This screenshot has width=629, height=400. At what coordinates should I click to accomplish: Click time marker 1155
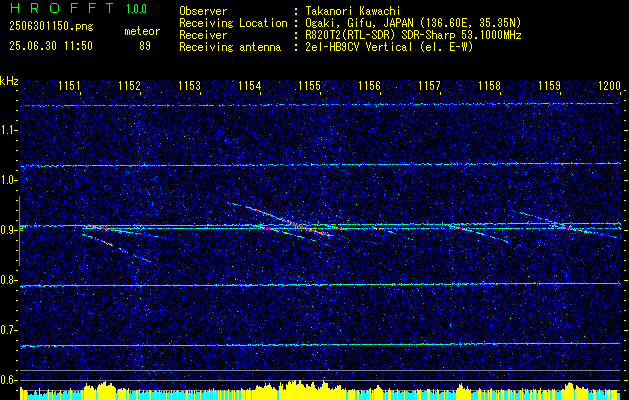click(x=310, y=85)
